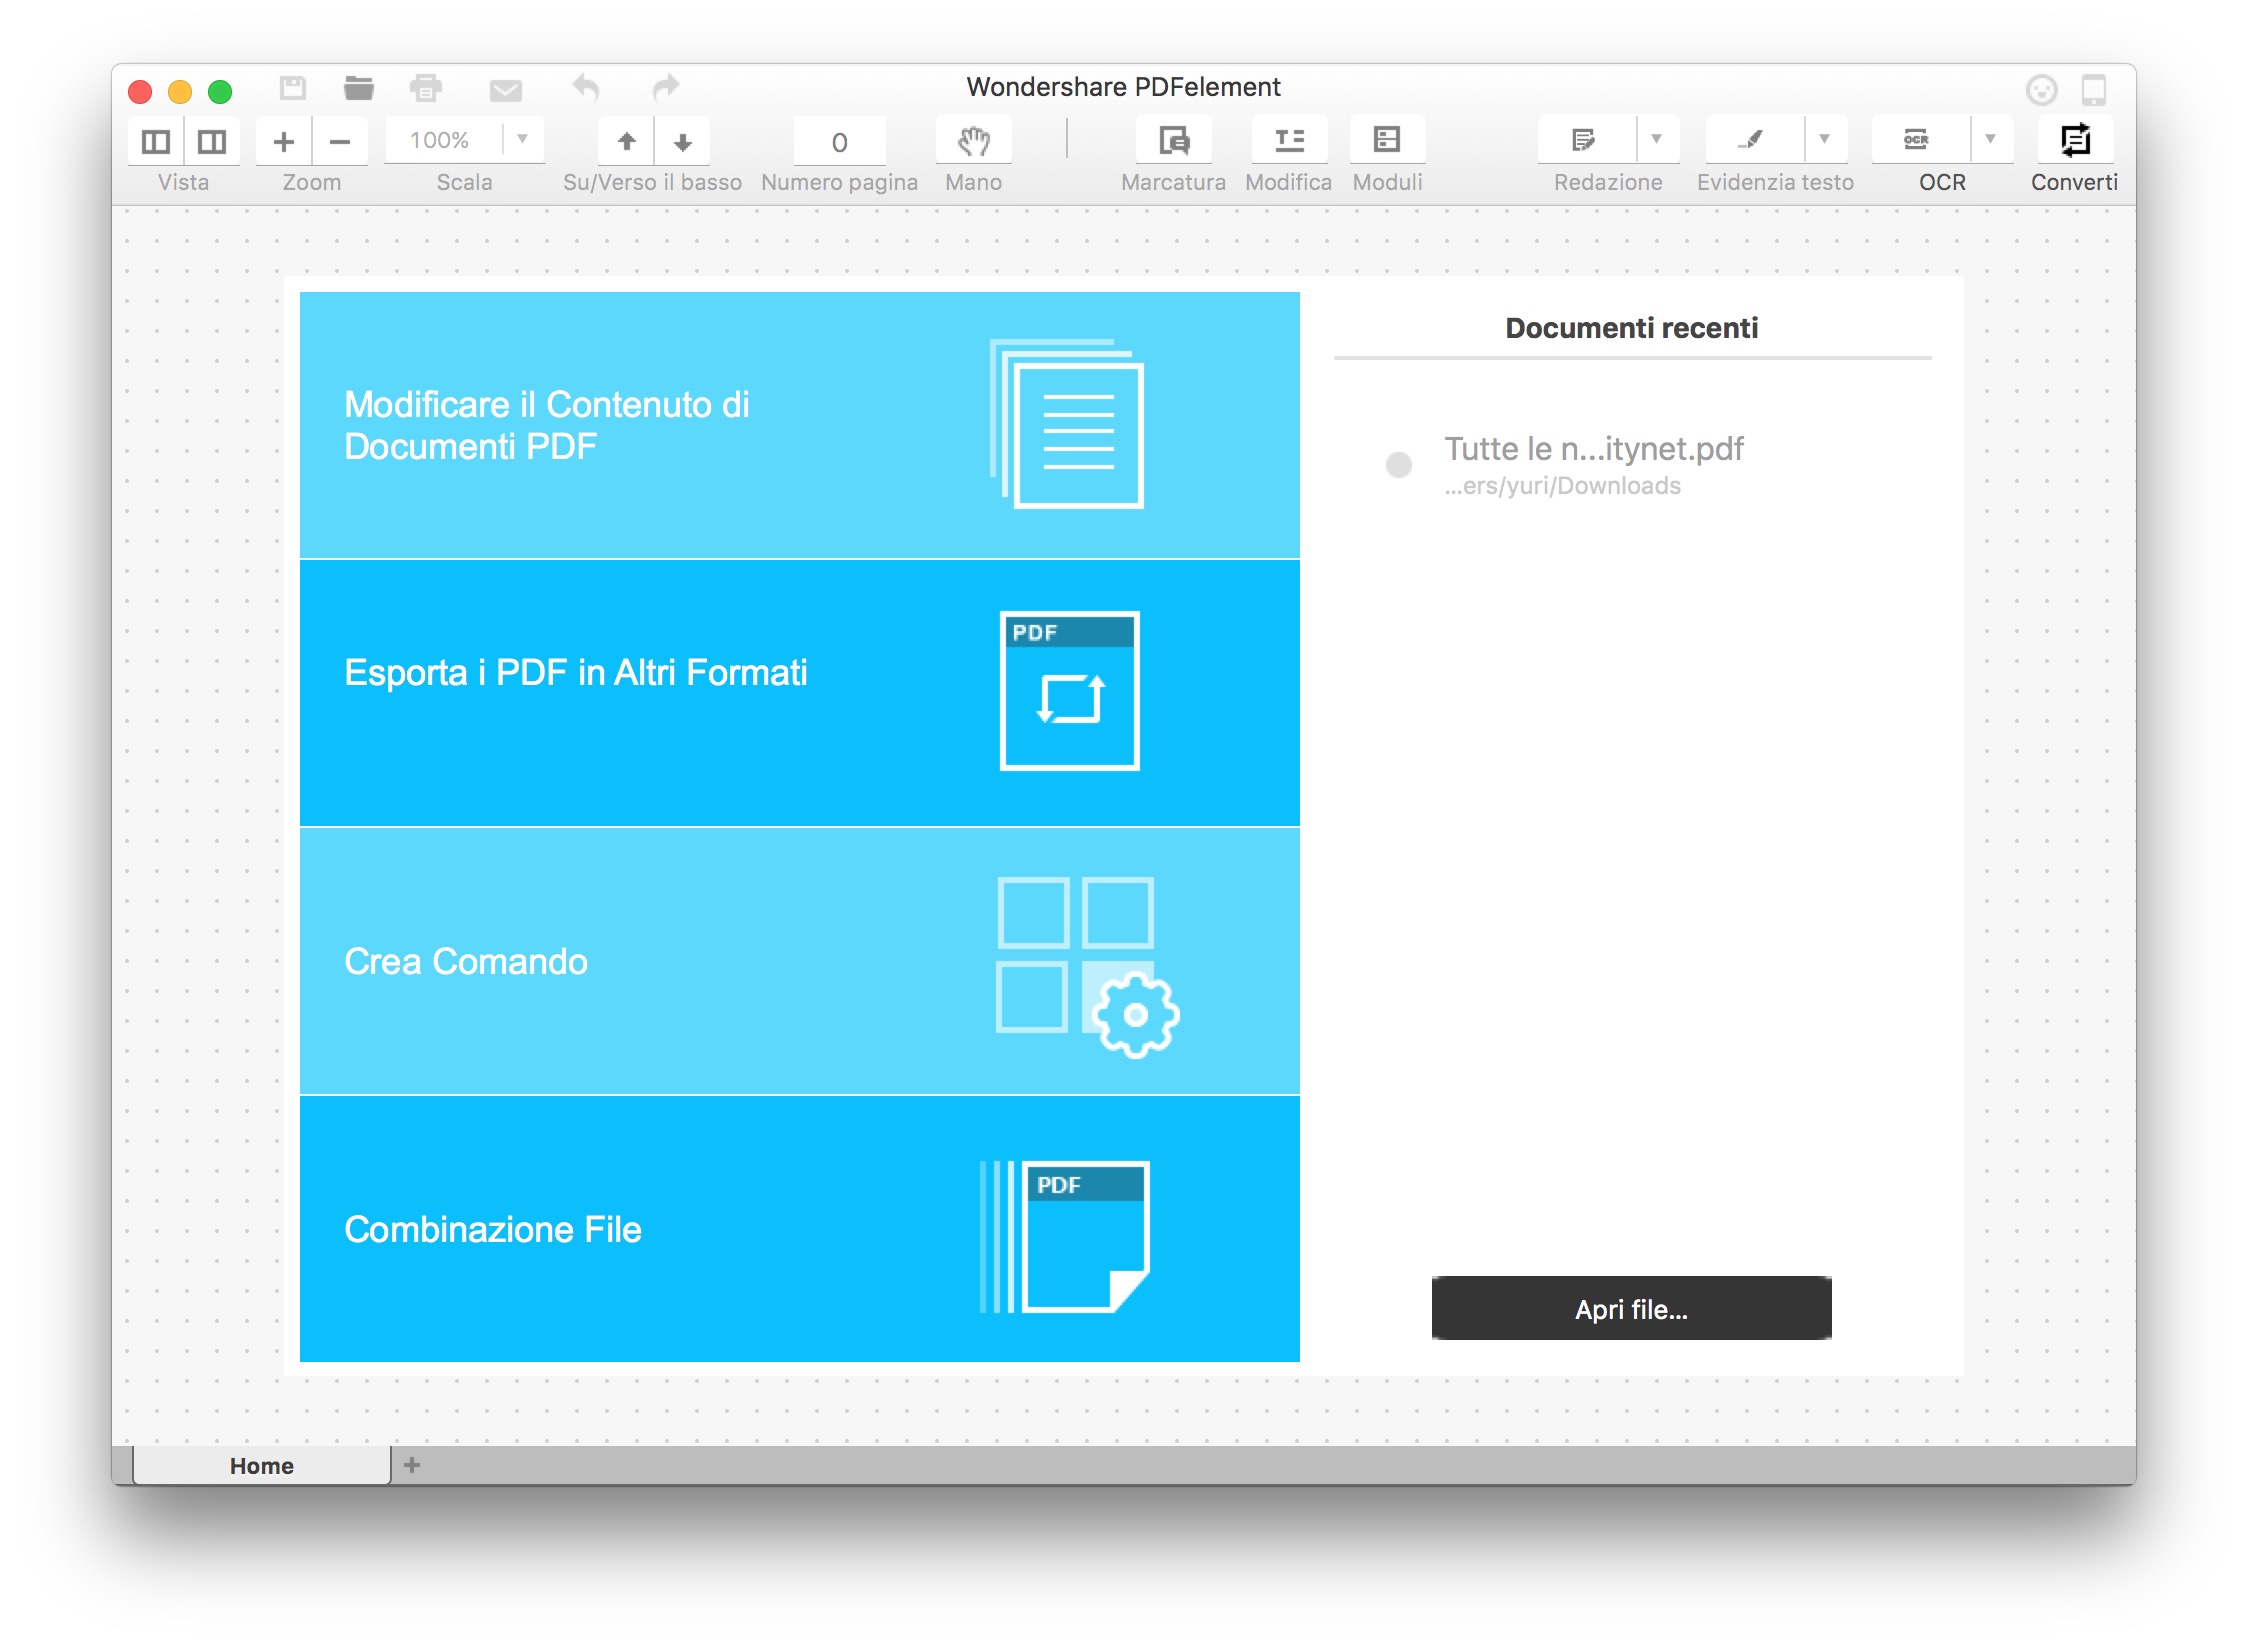The width and height of the screenshot is (2248, 1646).
Task: Select the Mano hand tool
Action: coord(973,141)
